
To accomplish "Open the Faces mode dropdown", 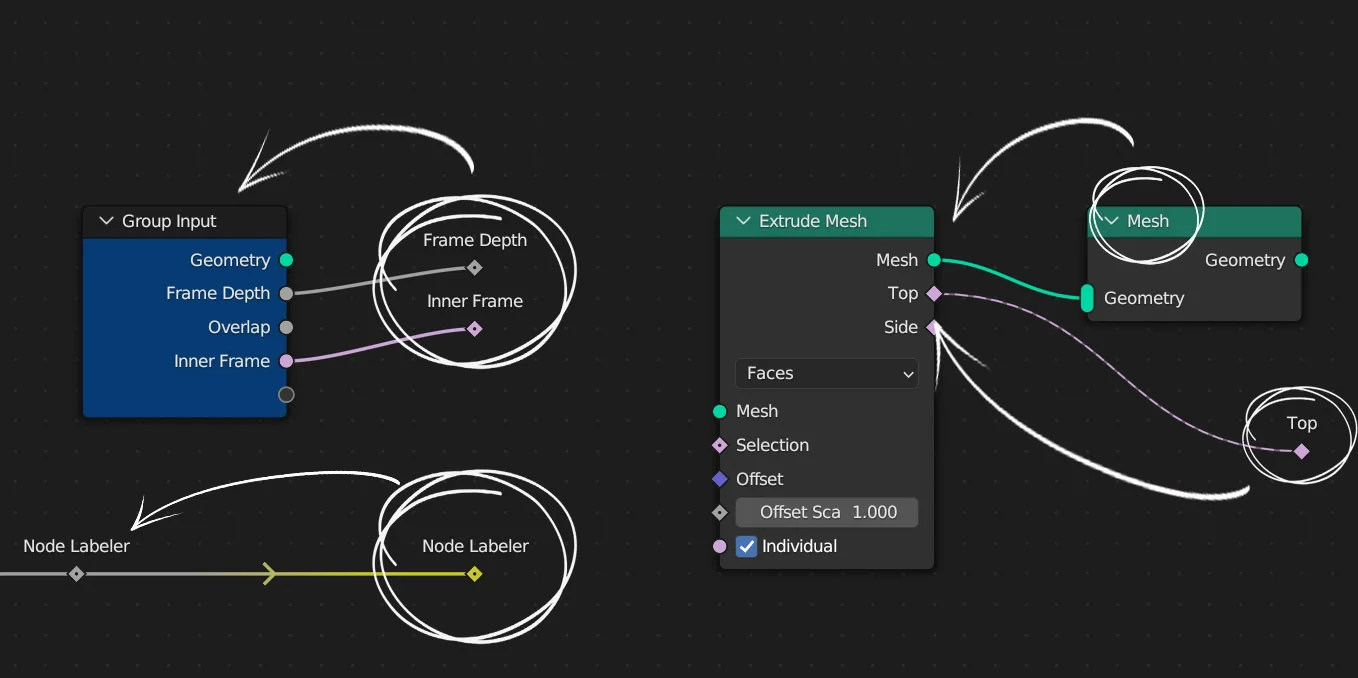I will pyautogui.click(x=827, y=373).
